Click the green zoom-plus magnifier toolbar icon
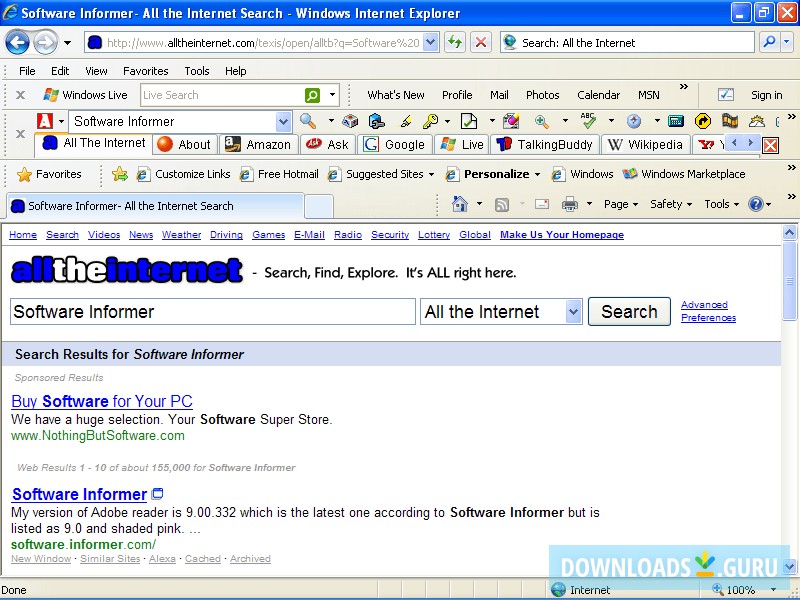800x600 pixels. coord(541,121)
